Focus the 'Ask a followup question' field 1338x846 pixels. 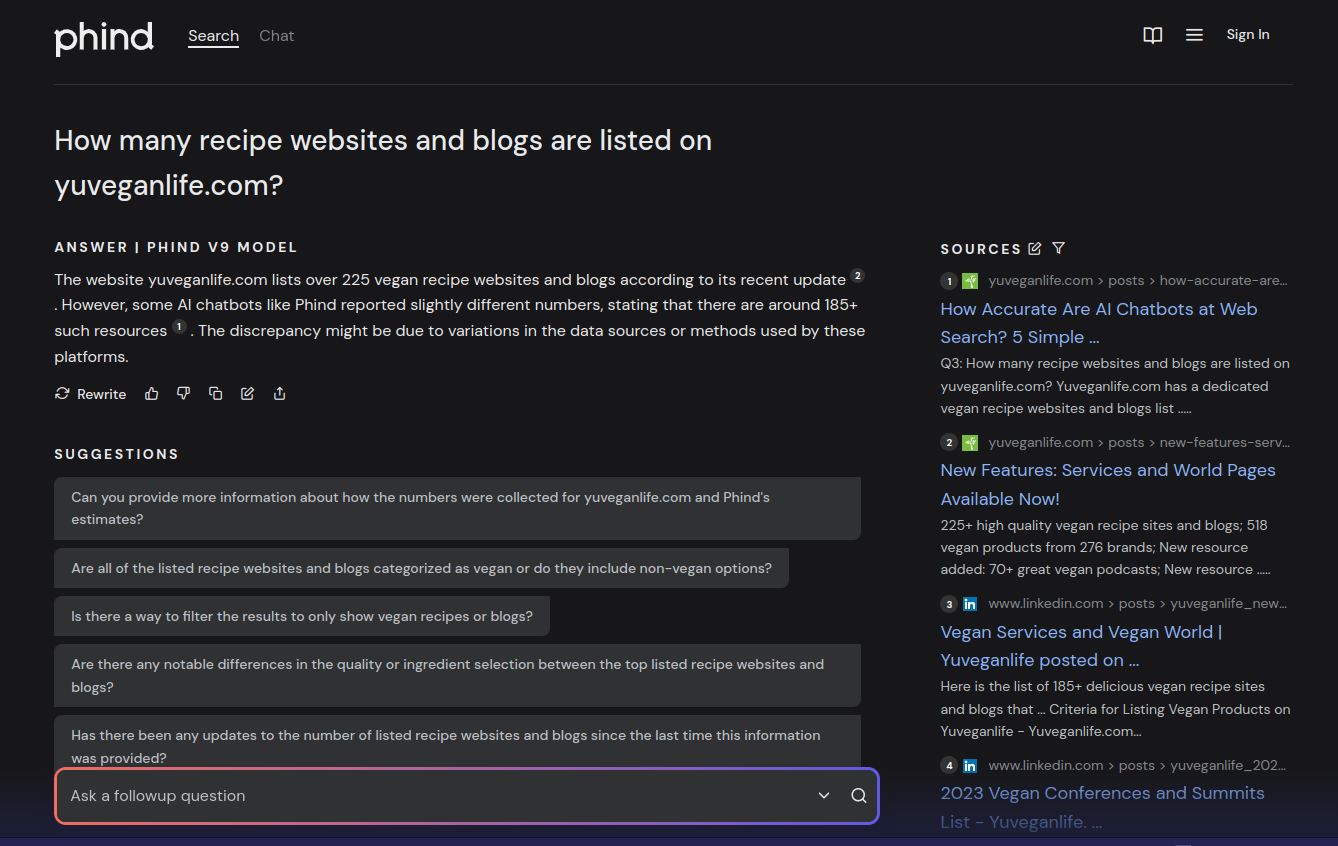pyautogui.click(x=435, y=796)
